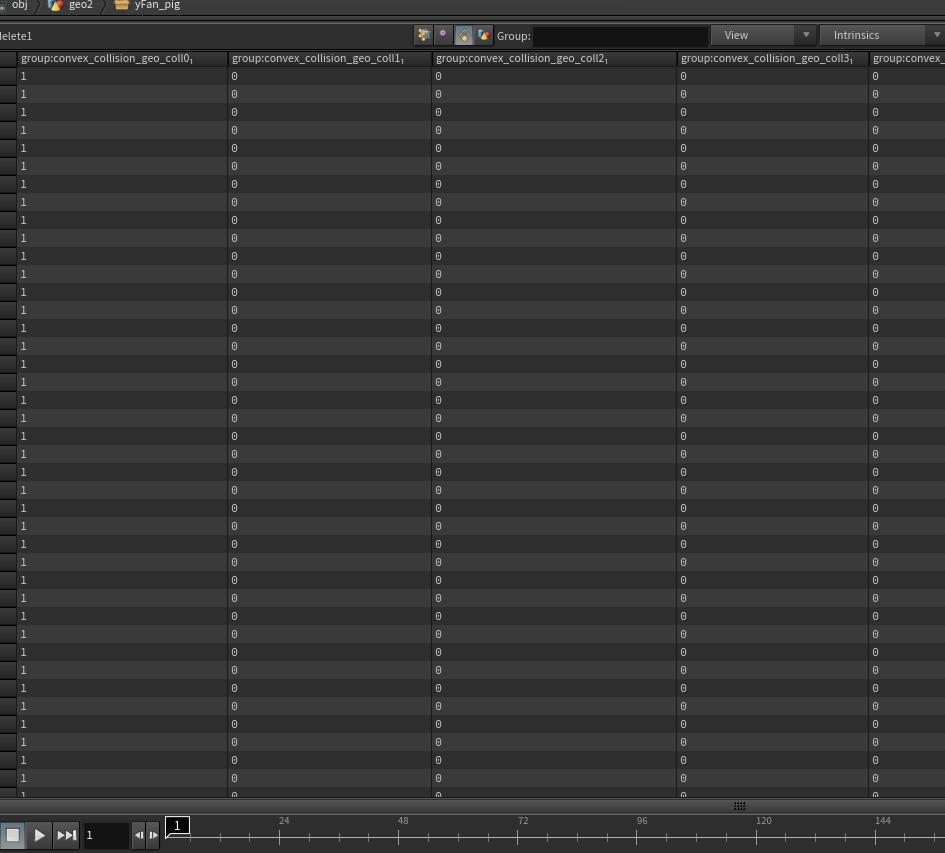Click the horizontal splitter grip handle
Image resolution: width=945 pixels, height=853 pixels.
pyautogui.click(x=739, y=806)
